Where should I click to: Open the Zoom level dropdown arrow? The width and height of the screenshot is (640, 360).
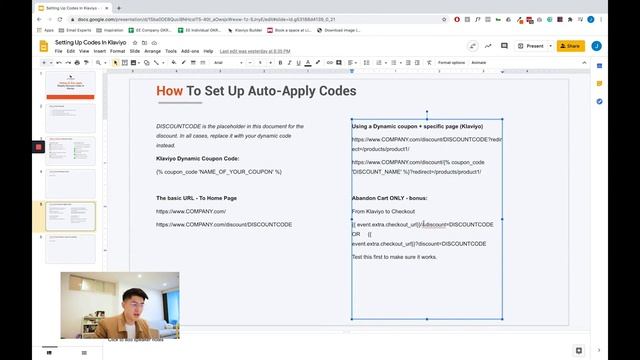[x=105, y=63]
